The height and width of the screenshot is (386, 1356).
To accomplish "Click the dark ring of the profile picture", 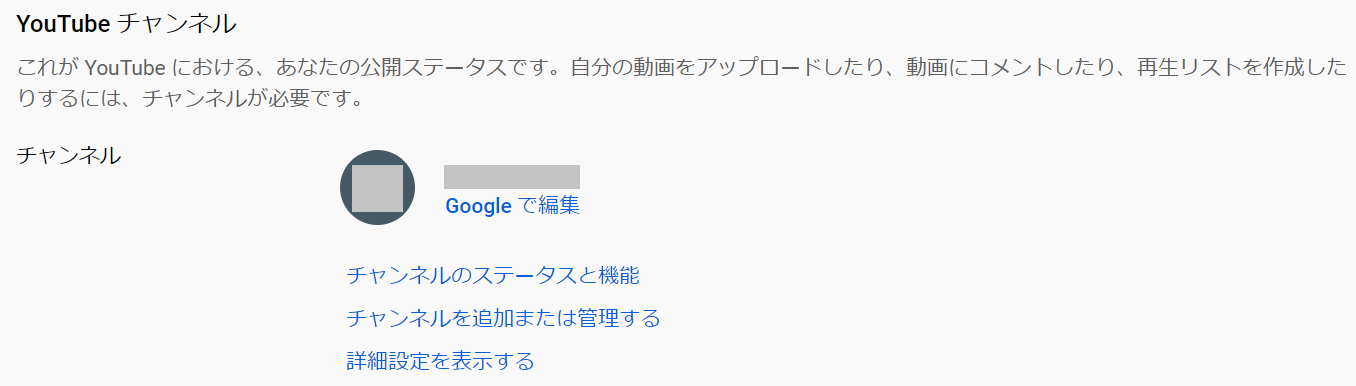I will click(x=346, y=188).
